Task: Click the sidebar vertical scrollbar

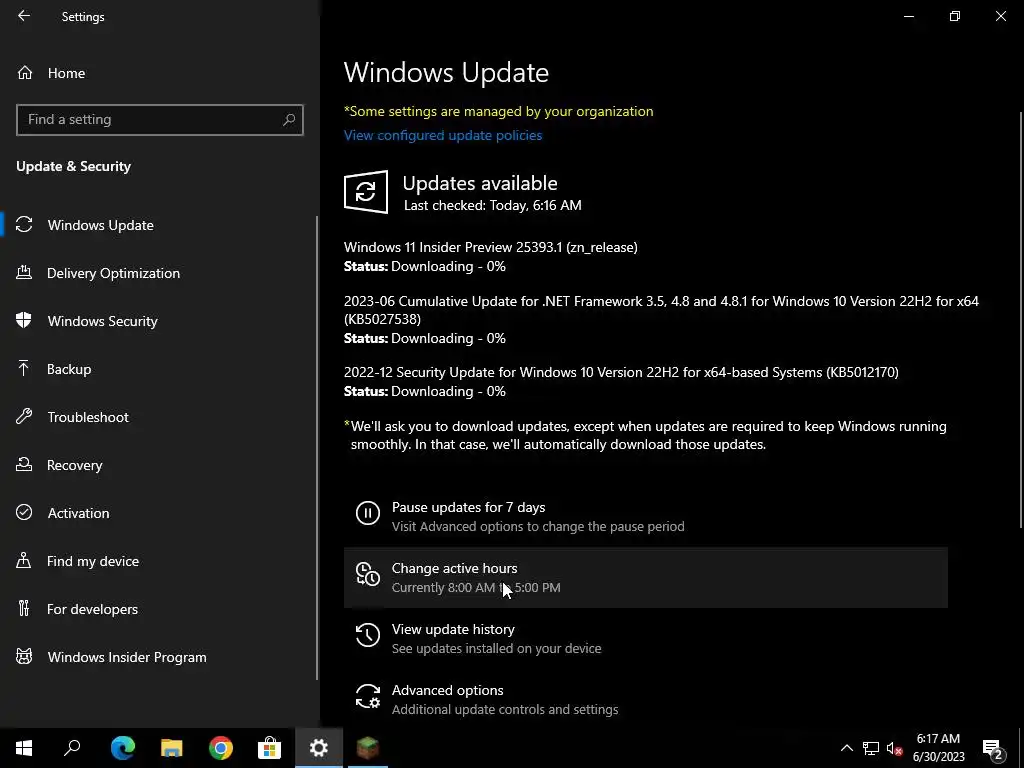Action: click(x=317, y=448)
